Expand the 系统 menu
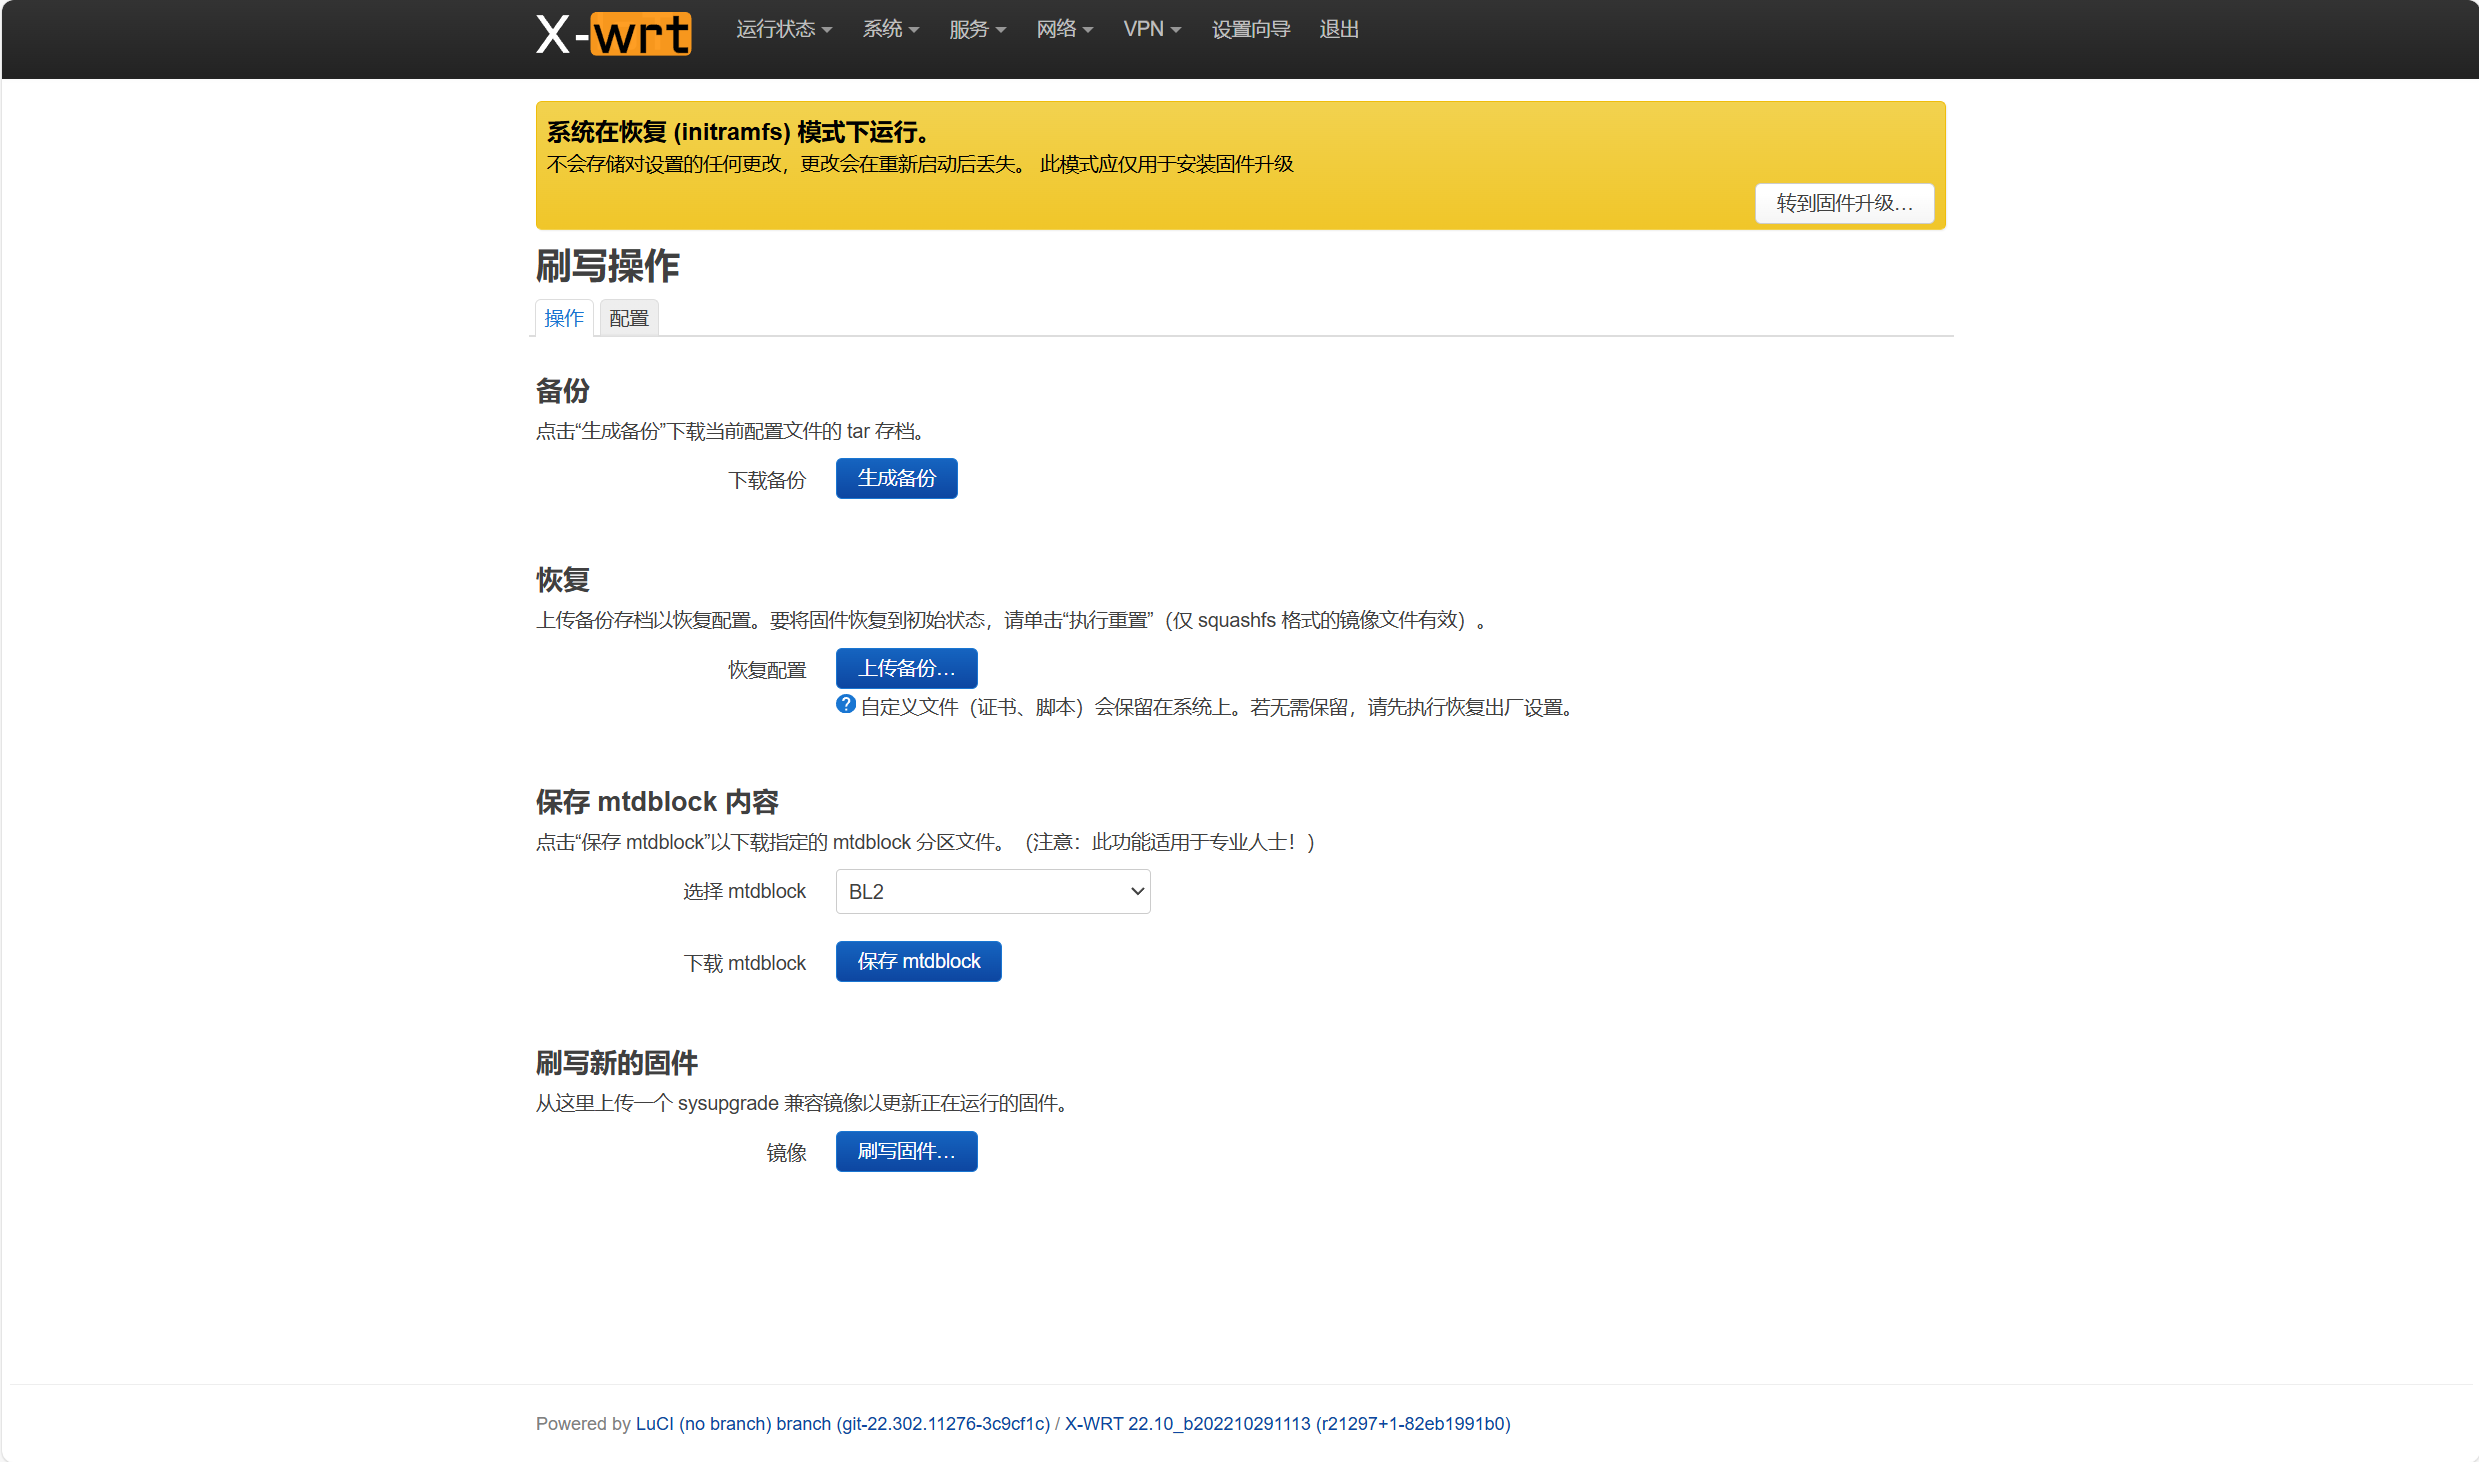The width and height of the screenshot is (2479, 1462). click(890, 29)
